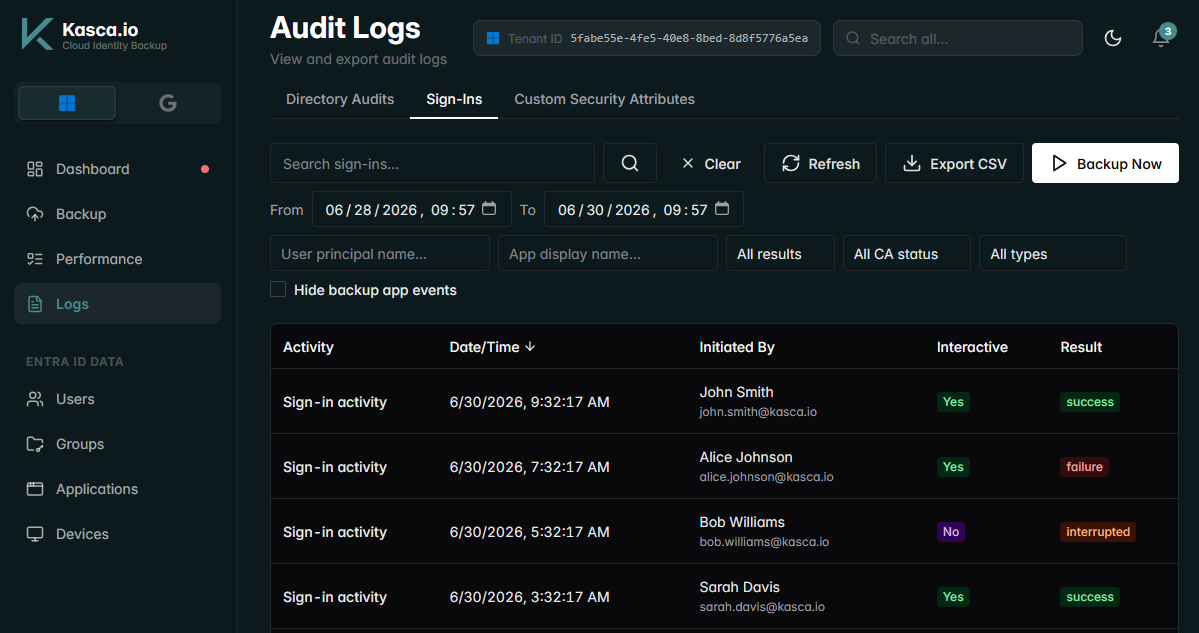Clear the sign-in filters

click(x=710, y=164)
